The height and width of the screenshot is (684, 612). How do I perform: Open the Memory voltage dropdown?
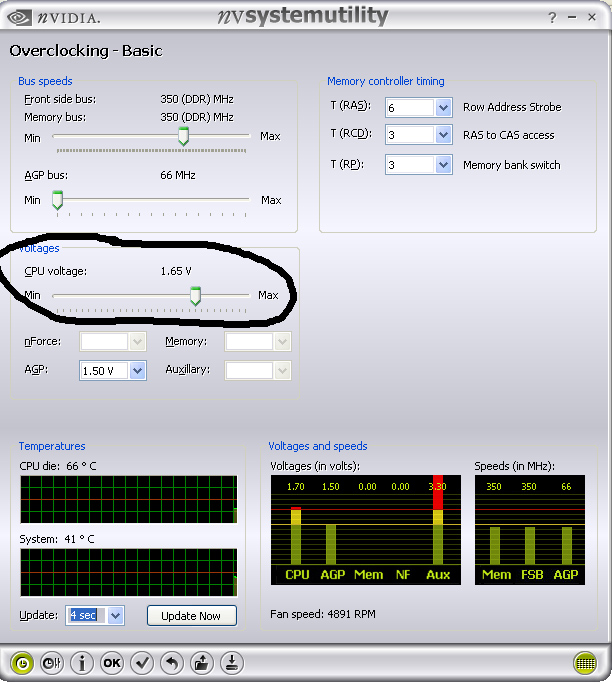[282, 342]
